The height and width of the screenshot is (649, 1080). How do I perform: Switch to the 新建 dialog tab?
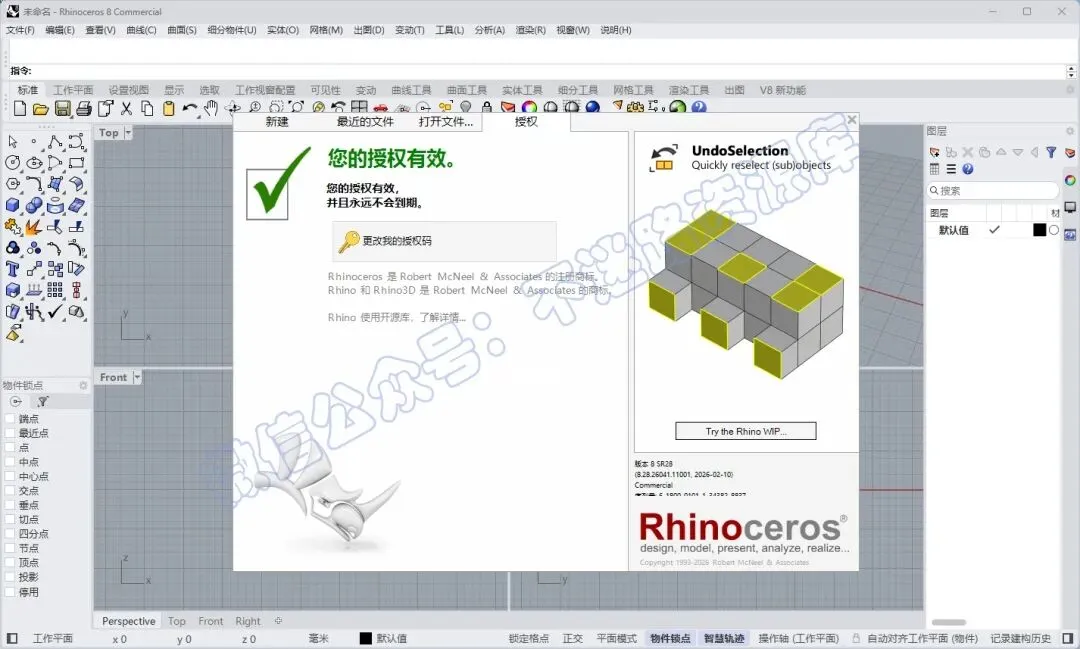tap(277, 122)
